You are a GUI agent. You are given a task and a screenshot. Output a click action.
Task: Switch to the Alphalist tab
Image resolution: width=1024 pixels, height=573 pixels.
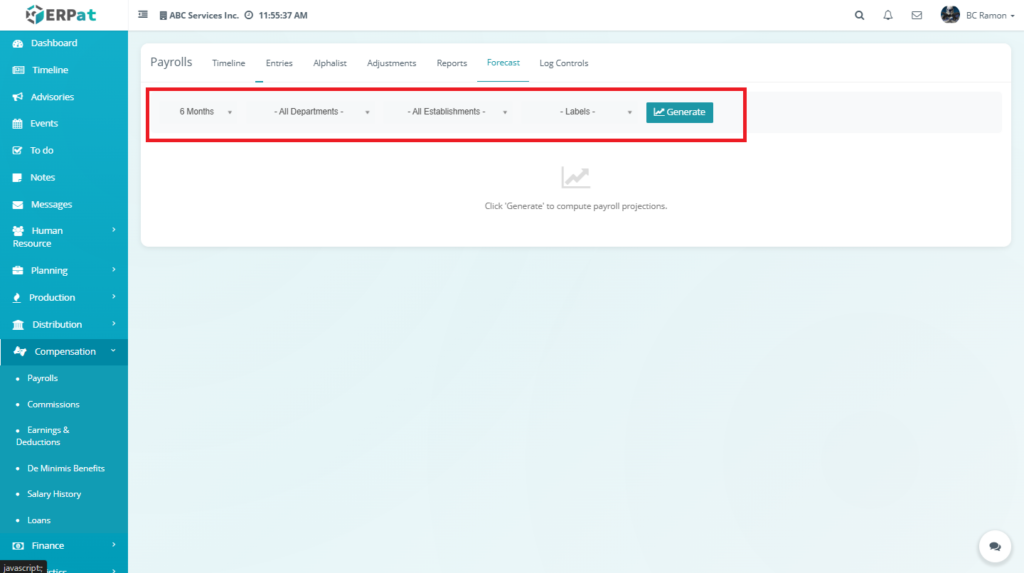click(330, 63)
